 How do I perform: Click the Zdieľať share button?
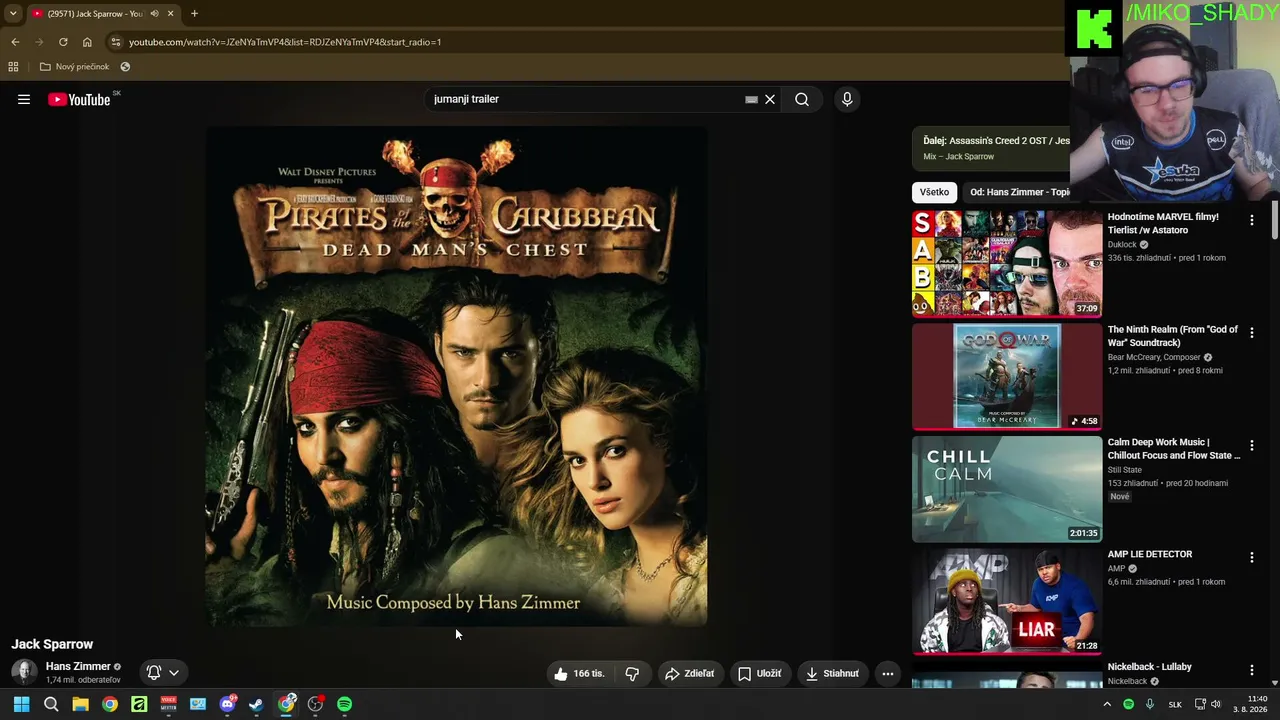(x=690, y=674)
